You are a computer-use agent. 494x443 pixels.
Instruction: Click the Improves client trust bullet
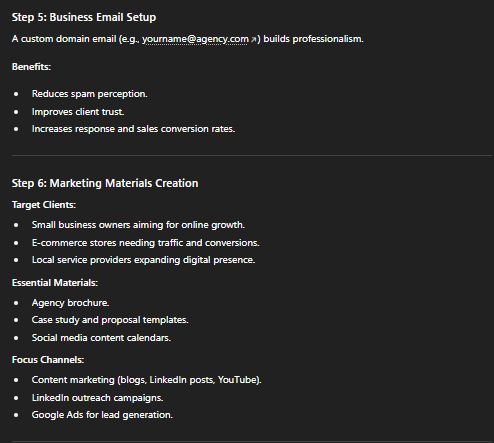(78, 112)
